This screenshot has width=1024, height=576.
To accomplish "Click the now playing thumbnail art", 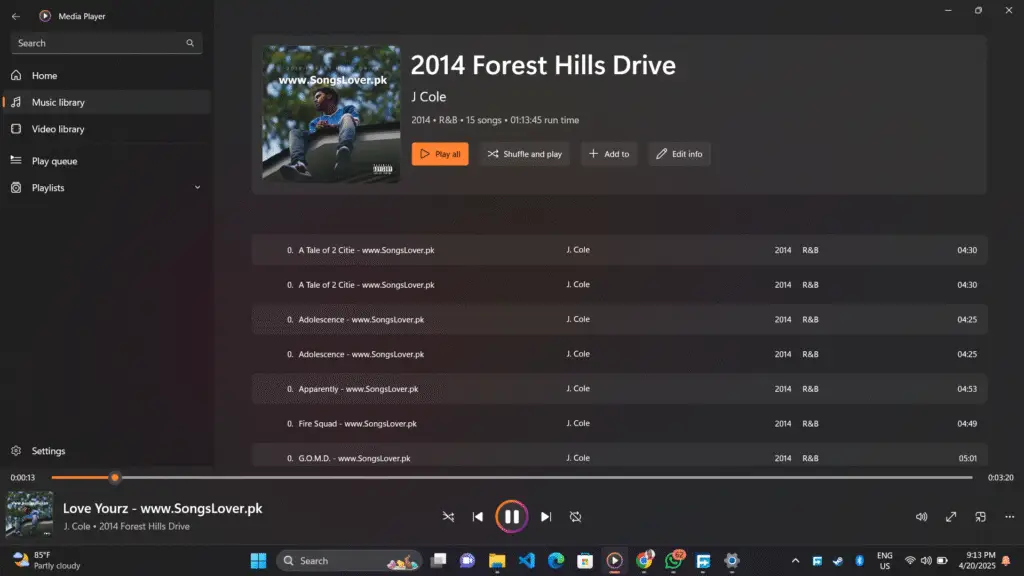I will click(x=29, y=514).
